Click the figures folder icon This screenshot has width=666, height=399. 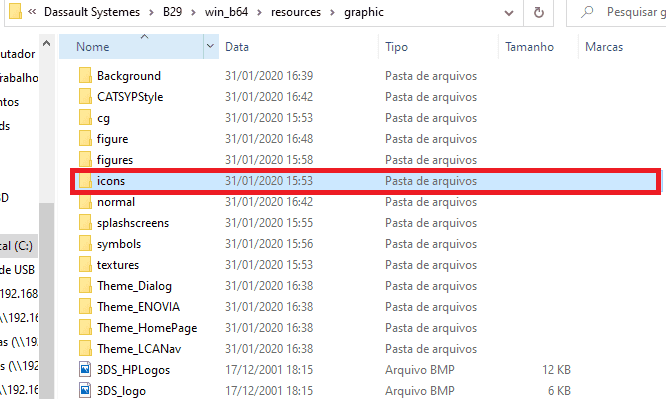click(85, 159)
